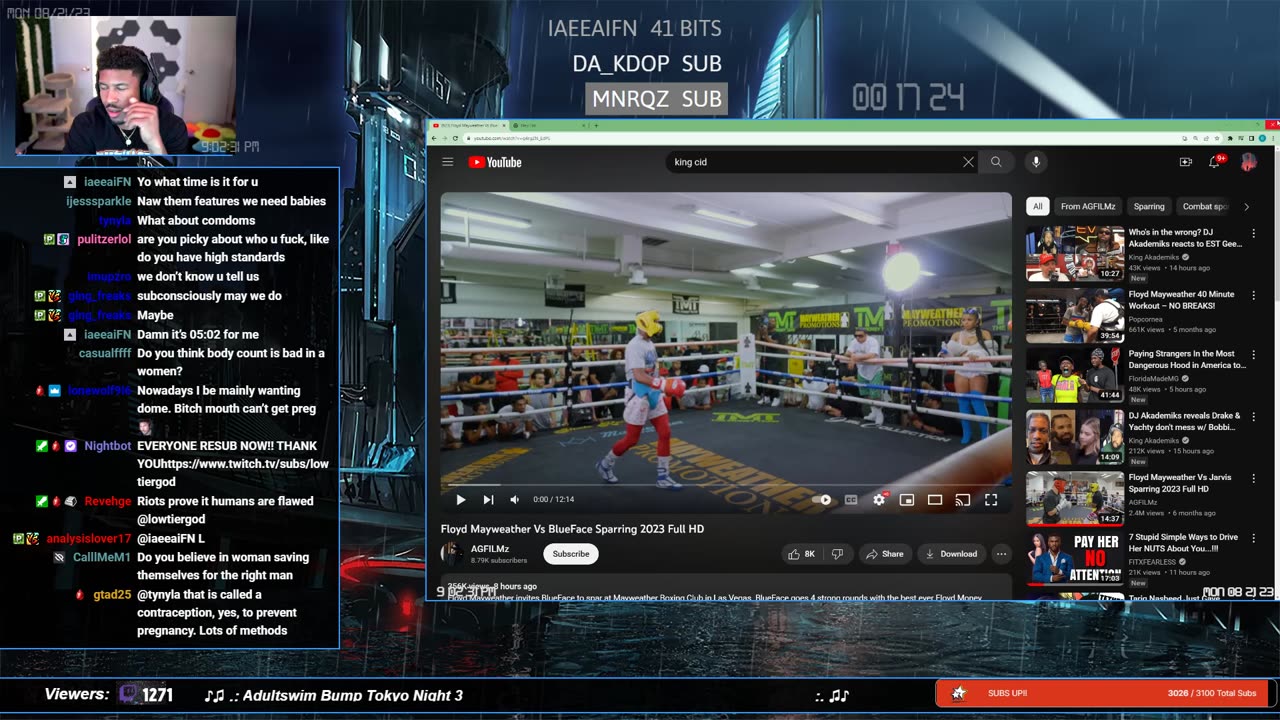Screen dimensions: 1280x720
Task: Open options menu for DJ Akademiks Drake video
Action: pos(1253,416)
